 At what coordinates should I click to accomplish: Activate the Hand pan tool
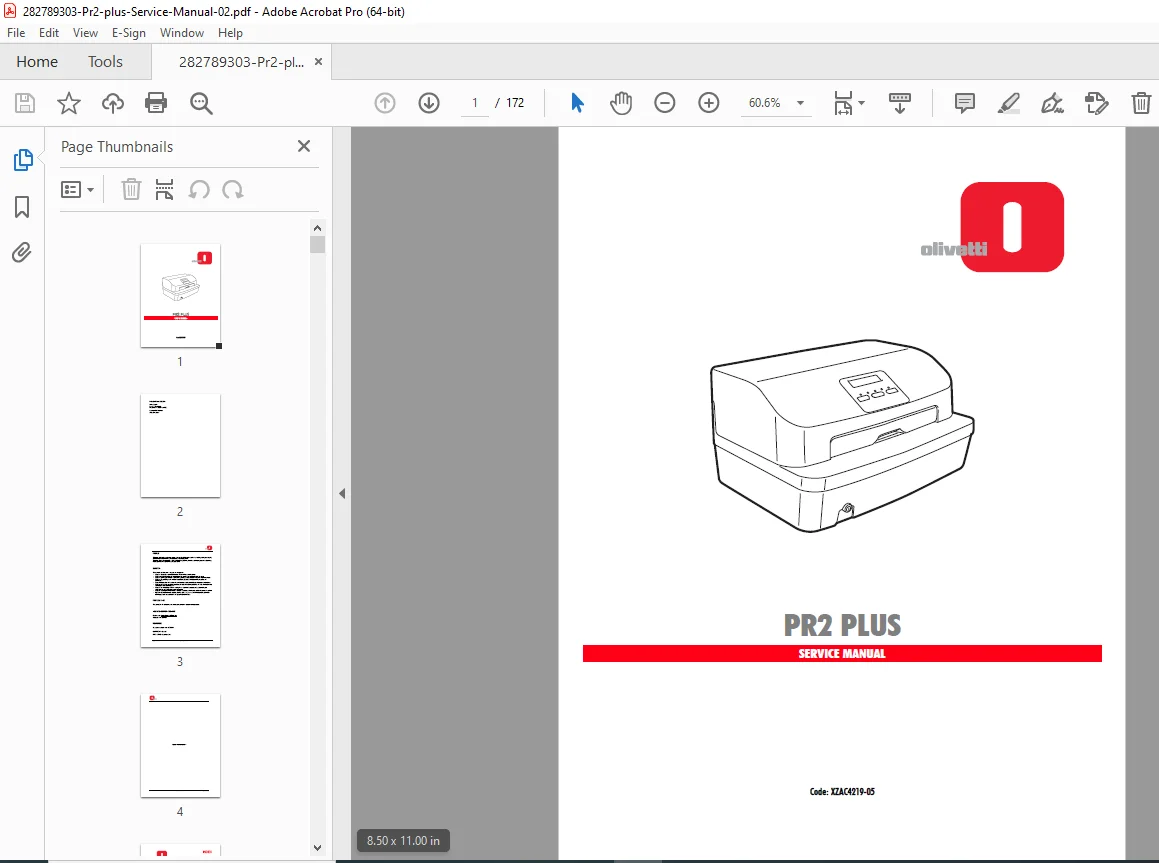tap(621, 103)
